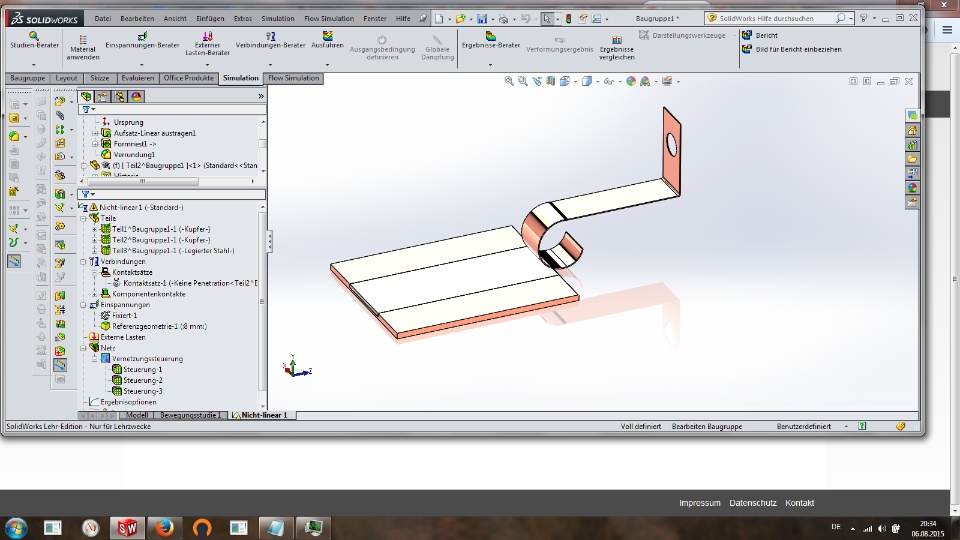Click the SolidWorks Hilfe search field

coord(770,18)
